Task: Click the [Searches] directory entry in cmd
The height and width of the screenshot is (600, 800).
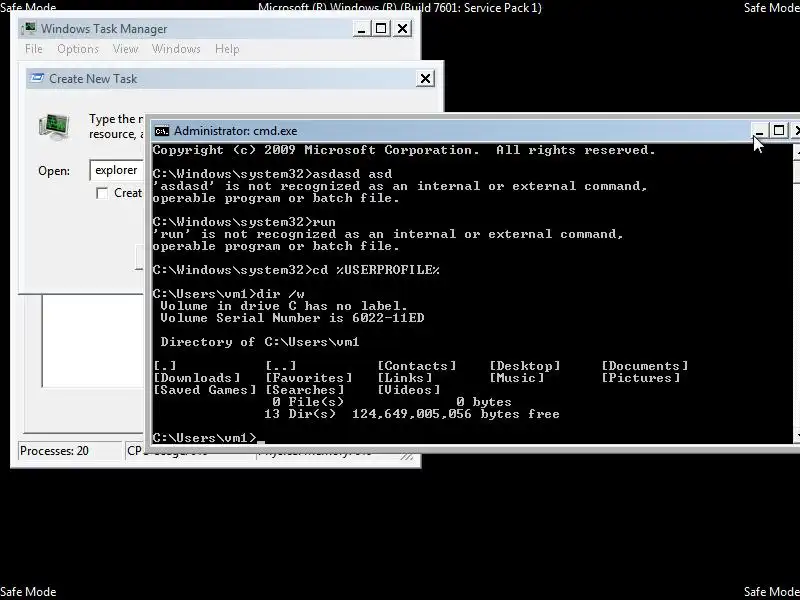Action: (x=305, y=390)
